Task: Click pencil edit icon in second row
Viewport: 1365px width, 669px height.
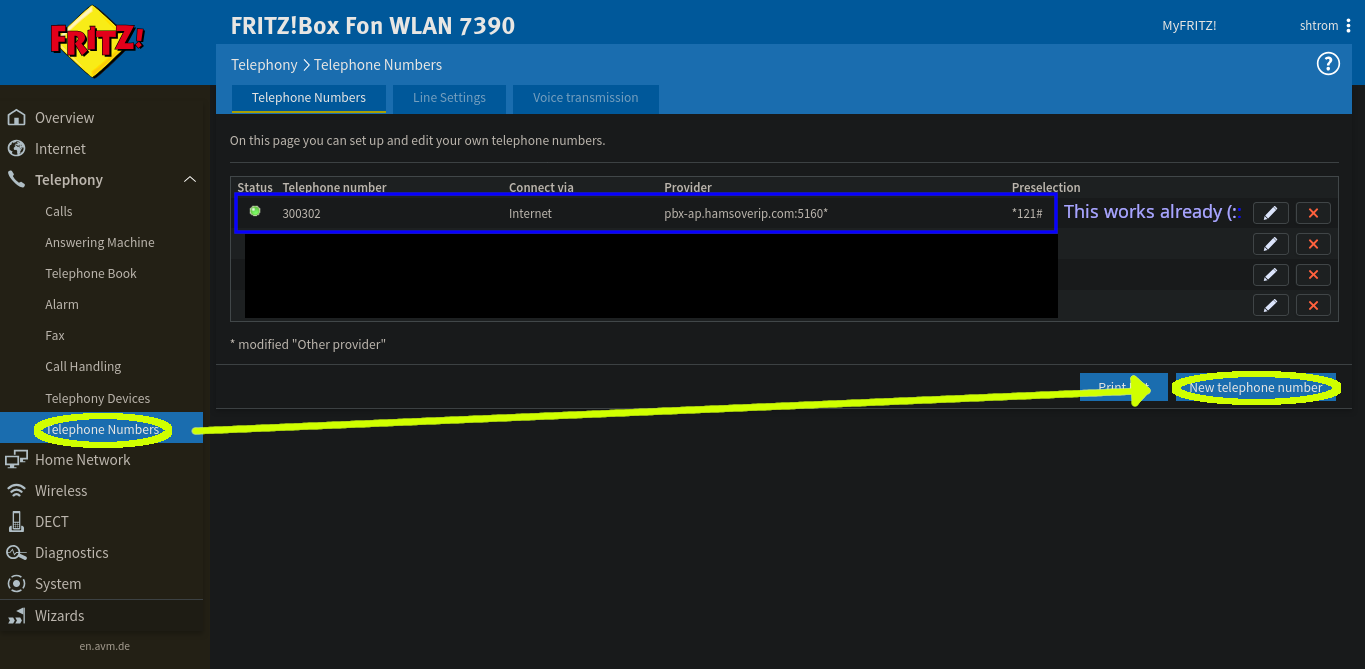Action: point(1270,244)
